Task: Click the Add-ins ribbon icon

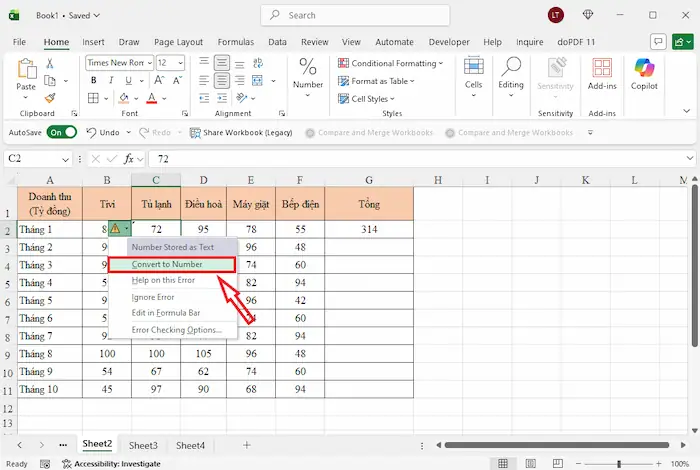Action: tap(602, 75)
